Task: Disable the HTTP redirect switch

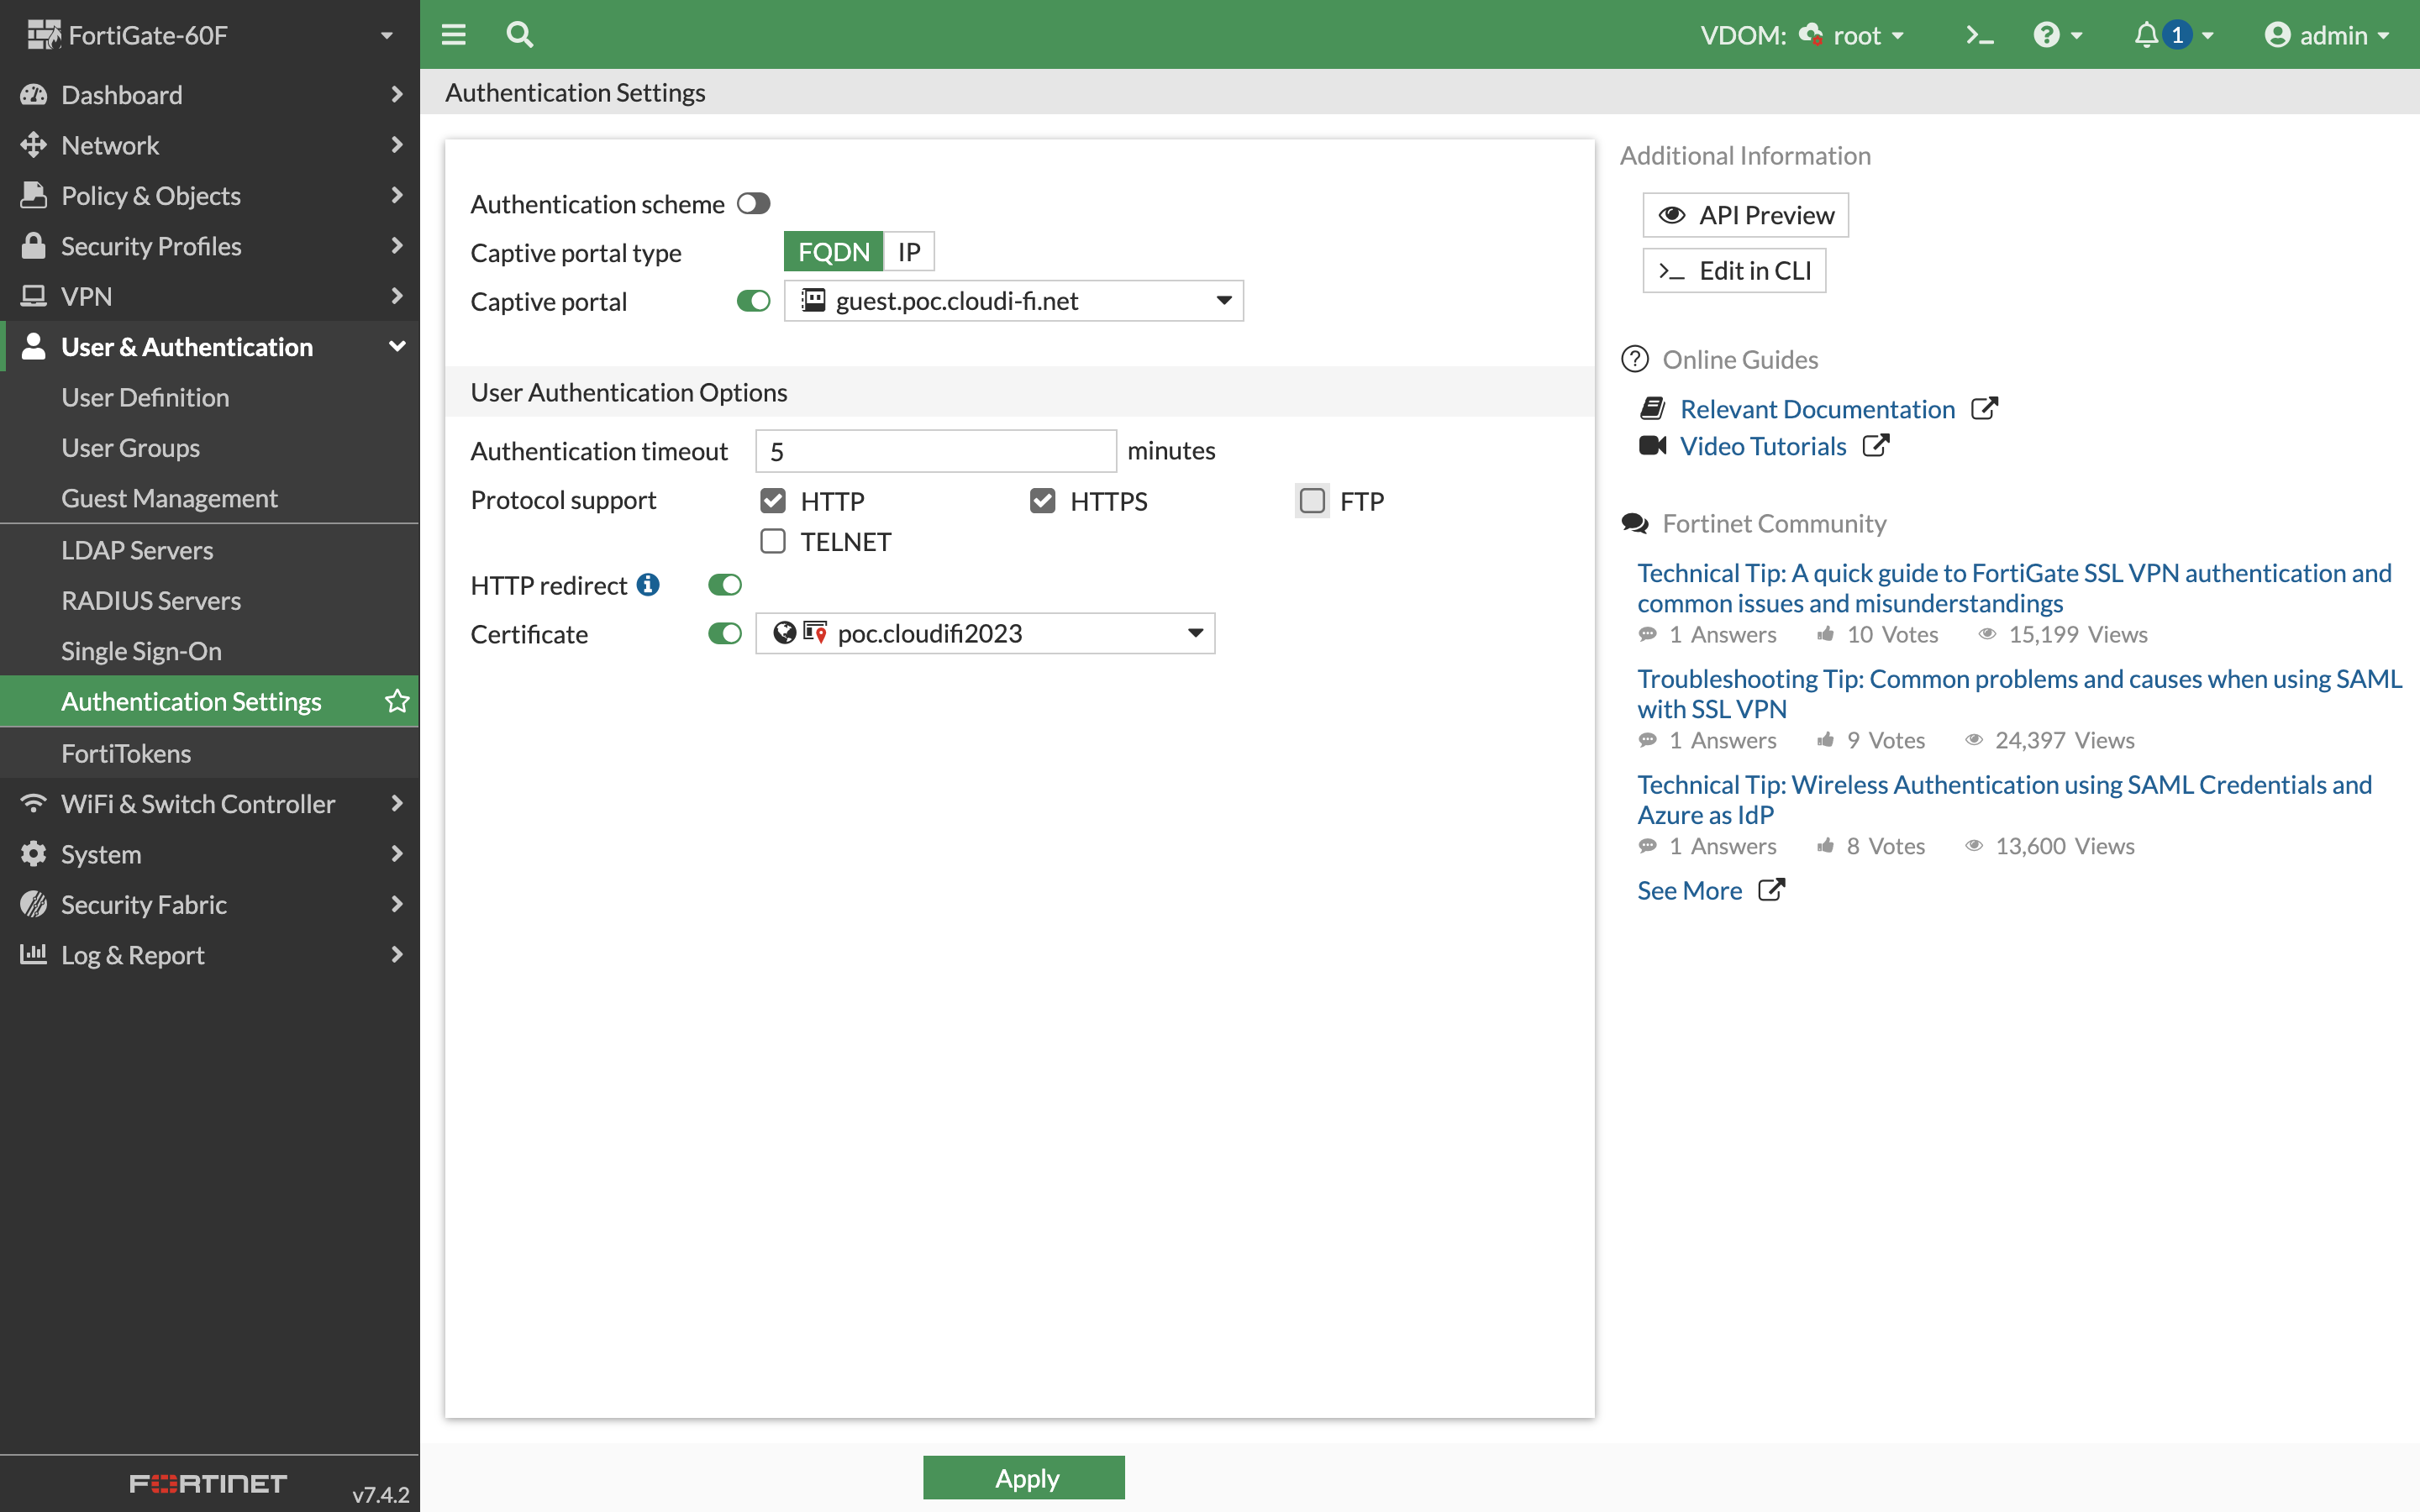Action: 724,584
